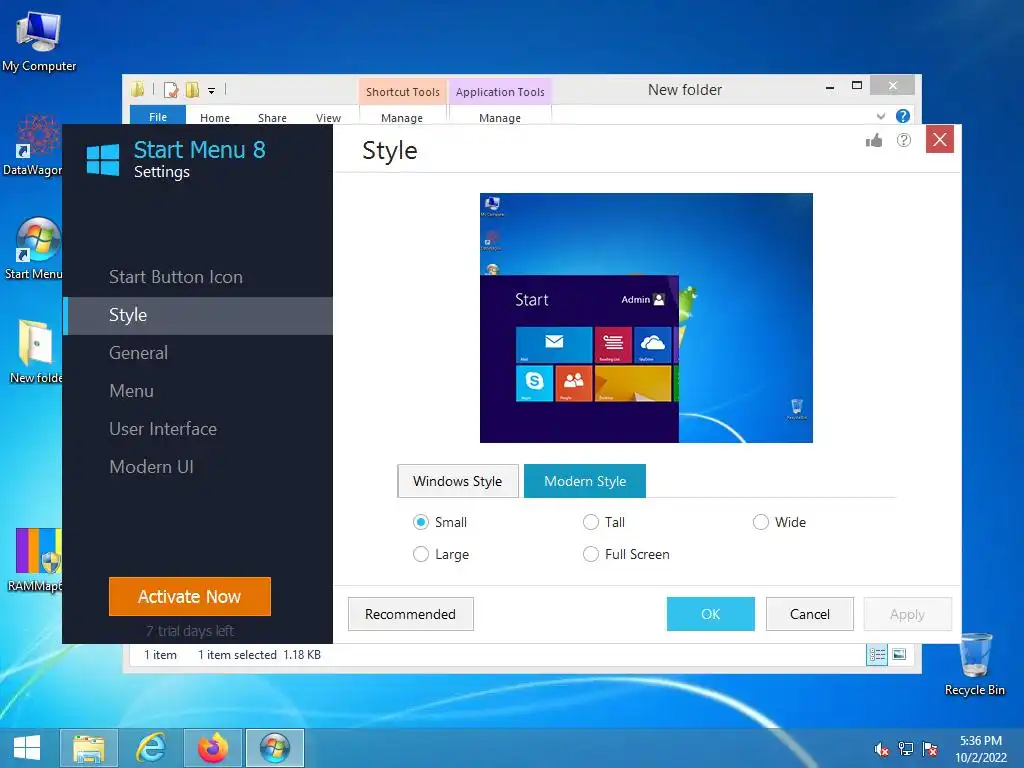This screenshot has width=1024, height=768.
Task: Switch to details view in New folder window
Action: [x=877, y=654]
